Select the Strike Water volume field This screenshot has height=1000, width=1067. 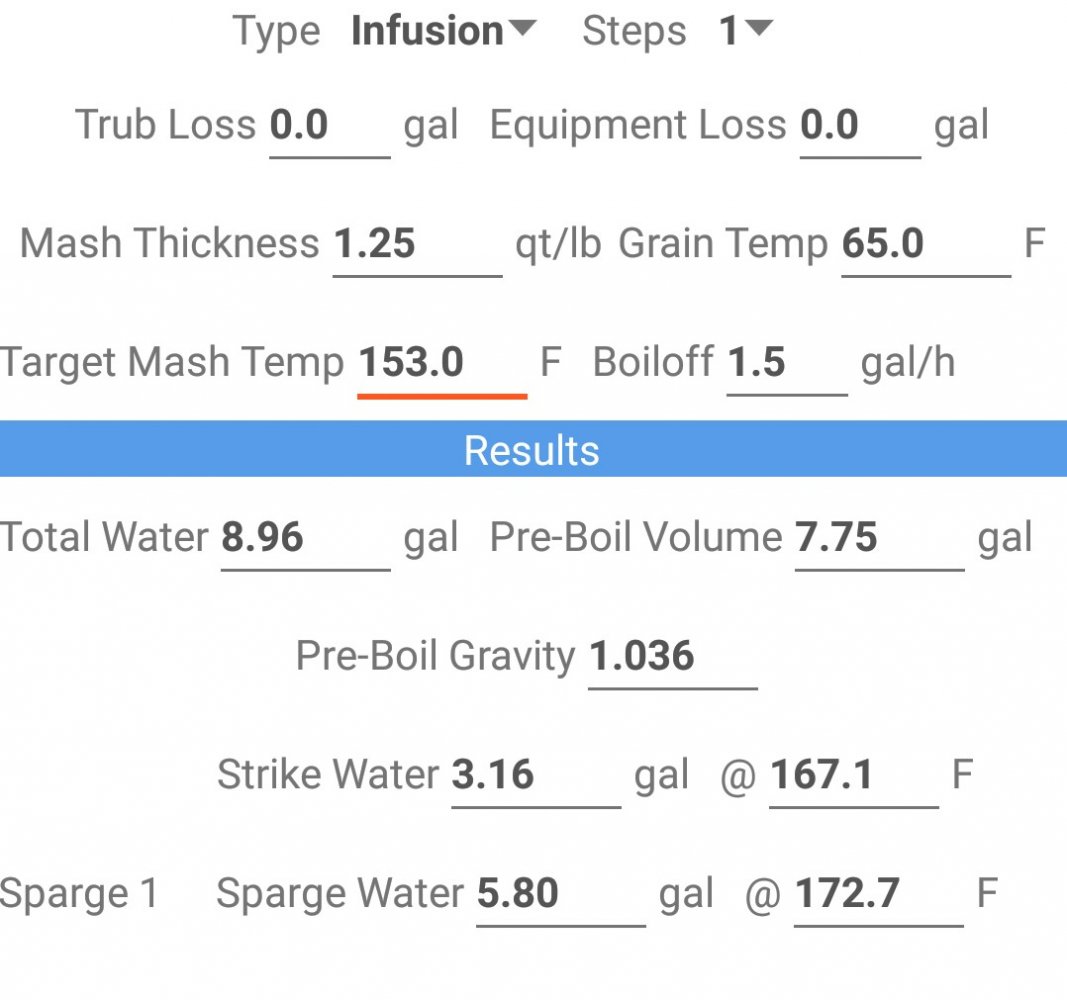click(x=535, y=776)
